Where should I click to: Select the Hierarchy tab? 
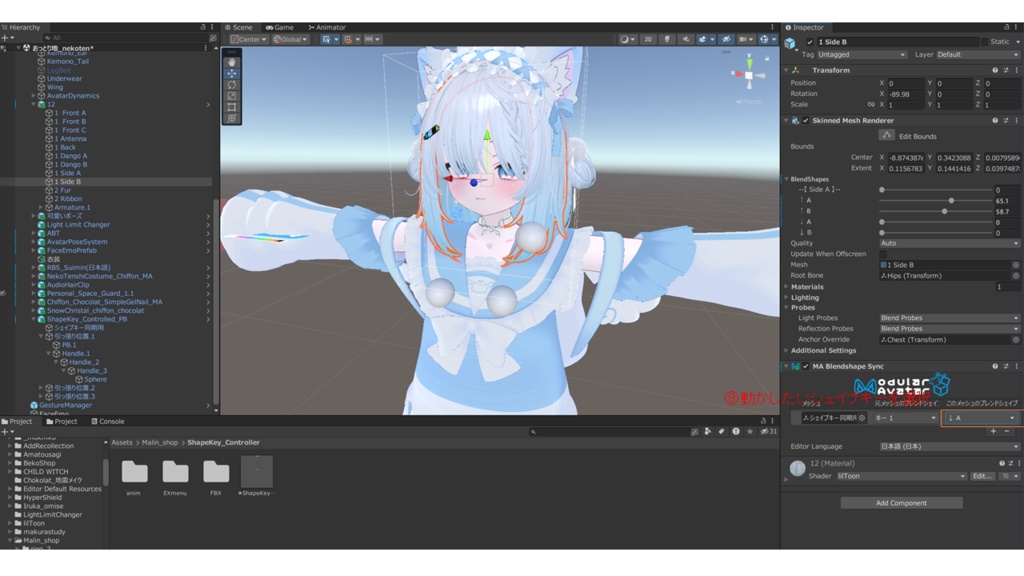coord(21,27)
